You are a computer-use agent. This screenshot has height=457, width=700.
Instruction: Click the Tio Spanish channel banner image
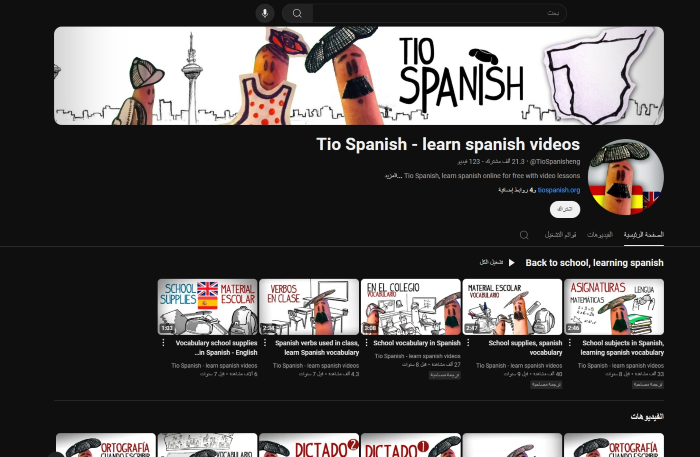pos(359,75)
